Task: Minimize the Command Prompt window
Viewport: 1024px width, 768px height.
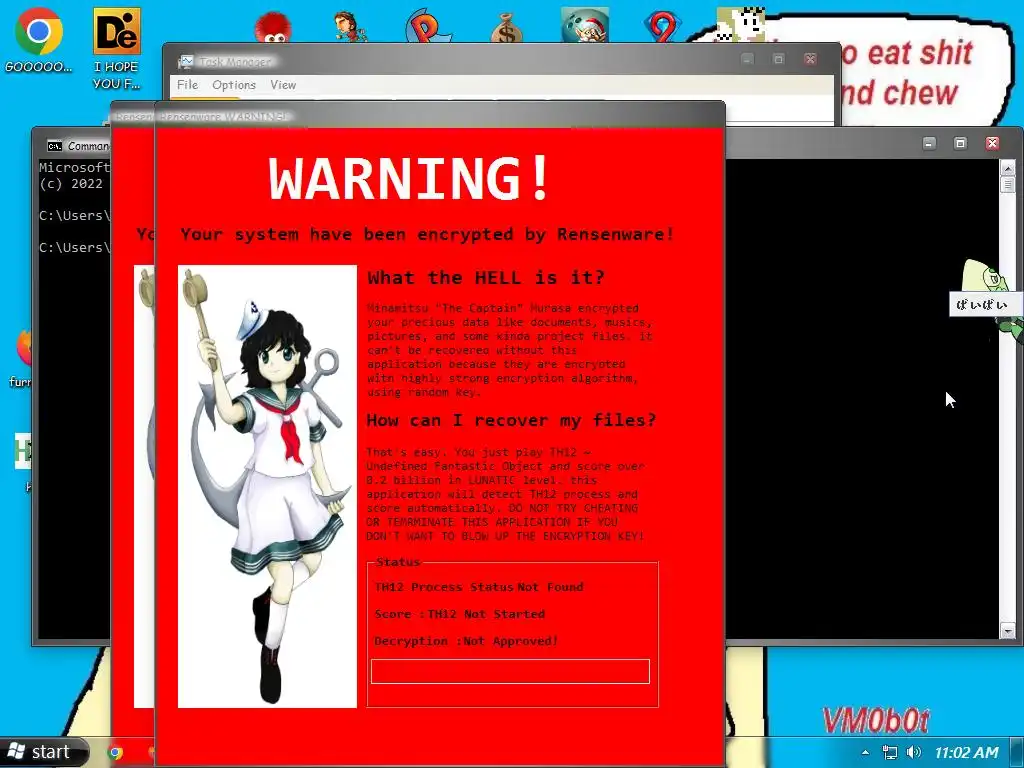Action: (929, 143)
